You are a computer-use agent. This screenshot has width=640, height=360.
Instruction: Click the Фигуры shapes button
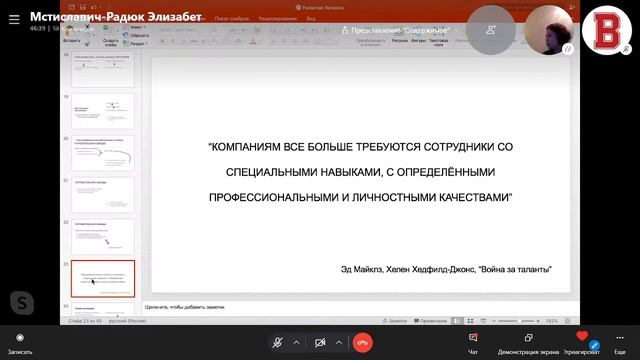click(418, 36)
